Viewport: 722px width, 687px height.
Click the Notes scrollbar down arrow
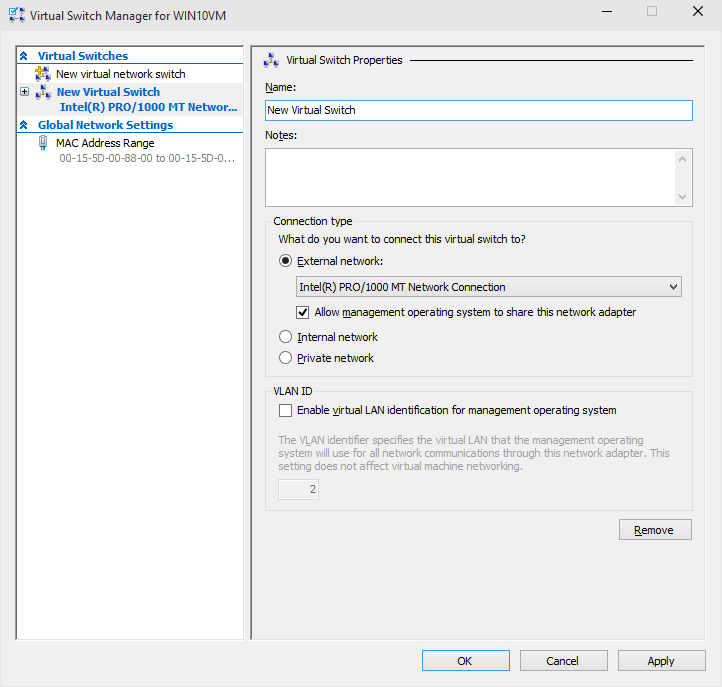[682, 197]
